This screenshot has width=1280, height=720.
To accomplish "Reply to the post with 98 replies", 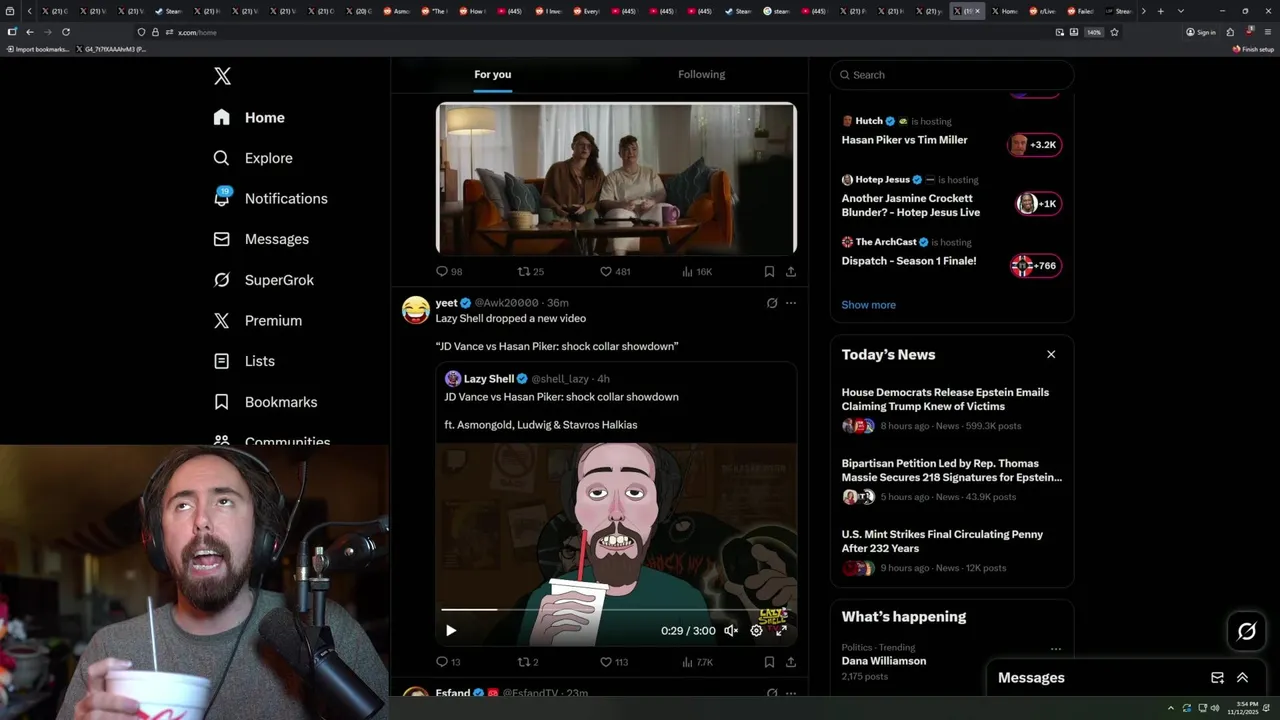I will pos(449,271).
